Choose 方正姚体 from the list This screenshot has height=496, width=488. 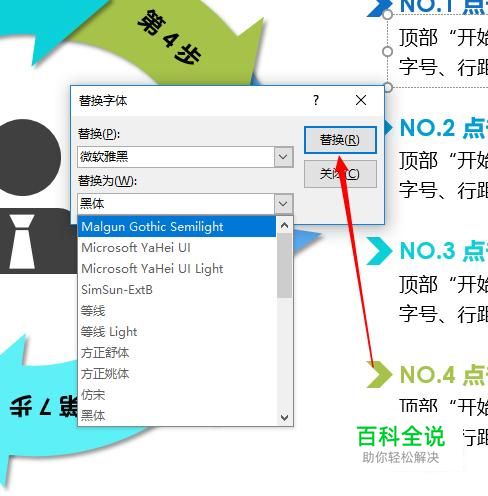(177, 374)
